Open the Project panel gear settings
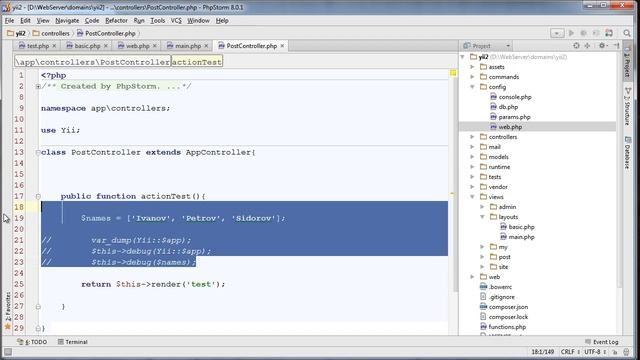This screenshot has height=360, width=640. [602, 46]
